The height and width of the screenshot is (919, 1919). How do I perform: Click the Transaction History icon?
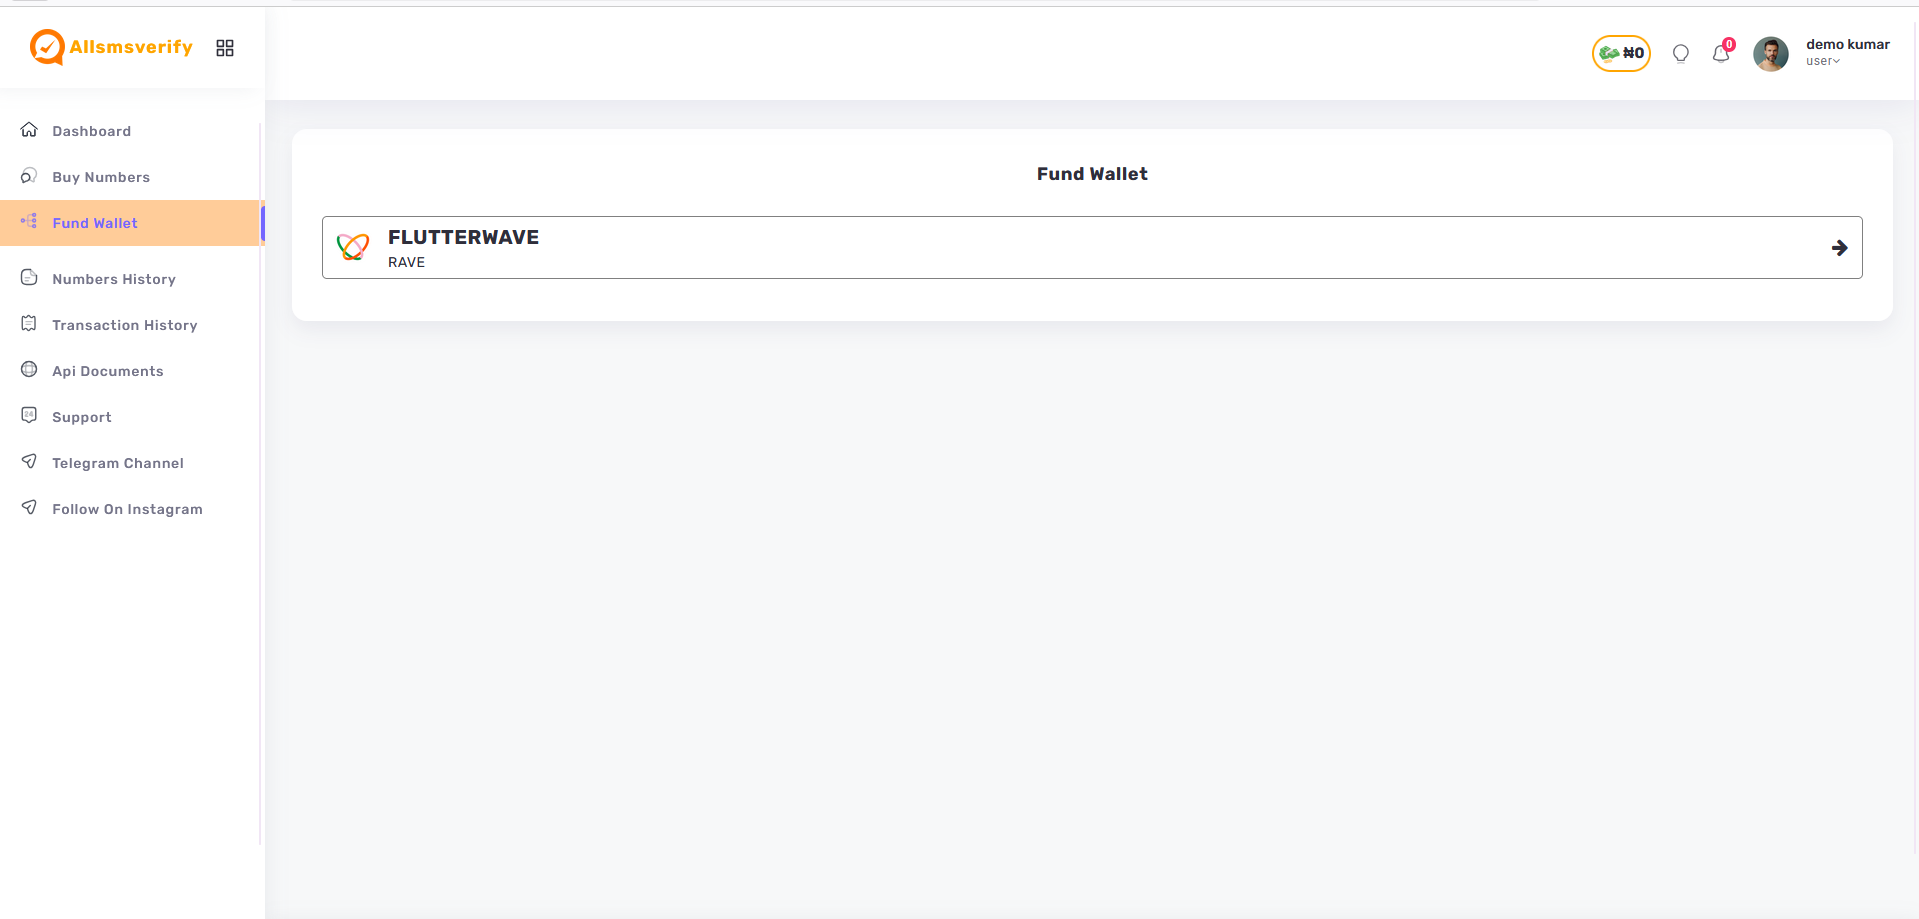pos(29,324)
